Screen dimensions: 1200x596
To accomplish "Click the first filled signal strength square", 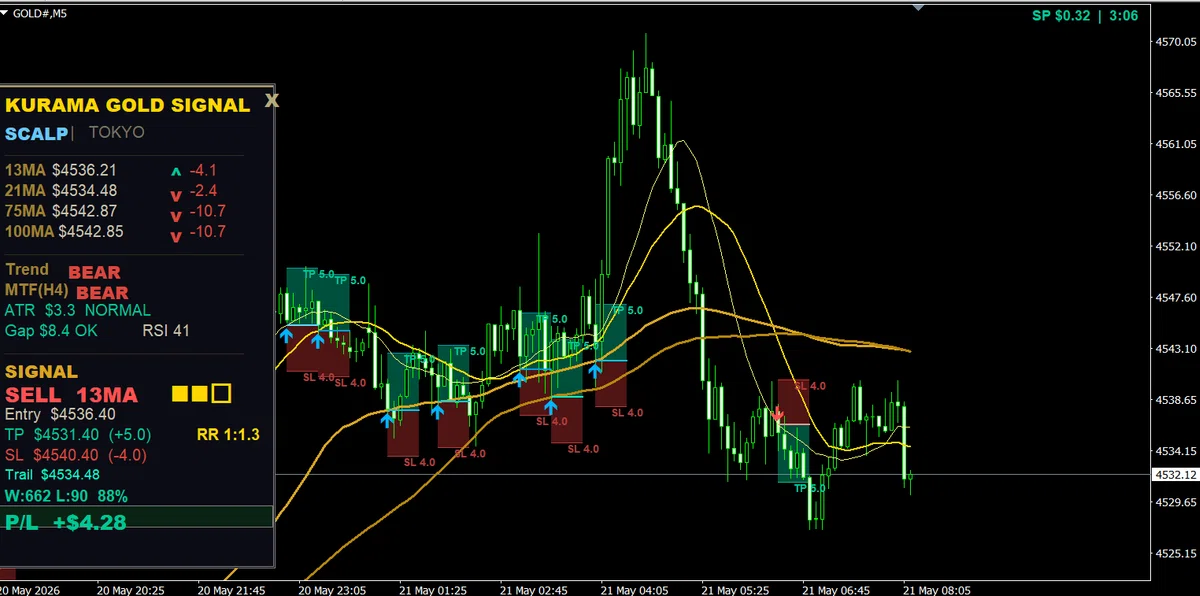I will (181, 394).
